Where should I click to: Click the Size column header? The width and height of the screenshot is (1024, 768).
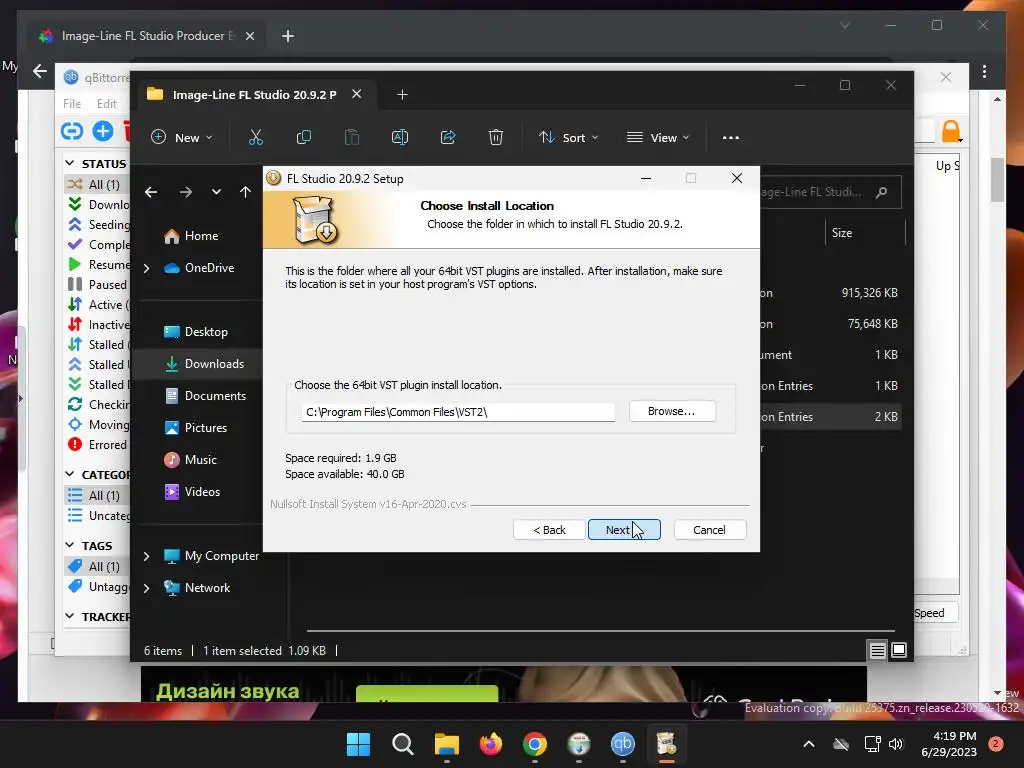842,233
